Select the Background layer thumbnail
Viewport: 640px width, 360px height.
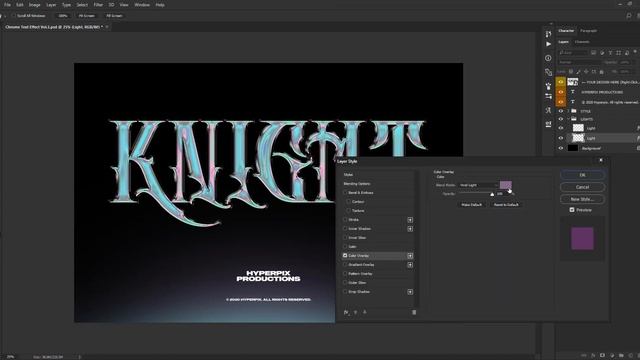coord(573,148)
